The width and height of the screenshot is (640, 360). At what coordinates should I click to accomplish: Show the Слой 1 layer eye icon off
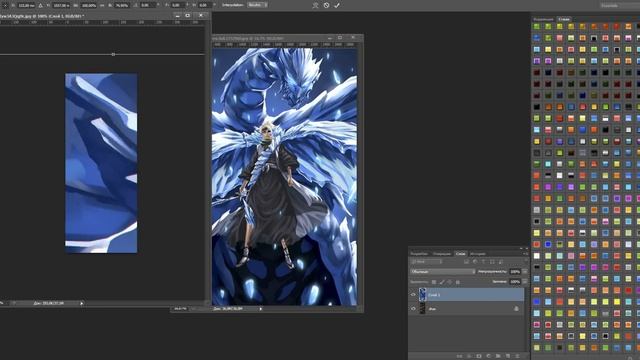pyautogui.click(x=413, y=294)
